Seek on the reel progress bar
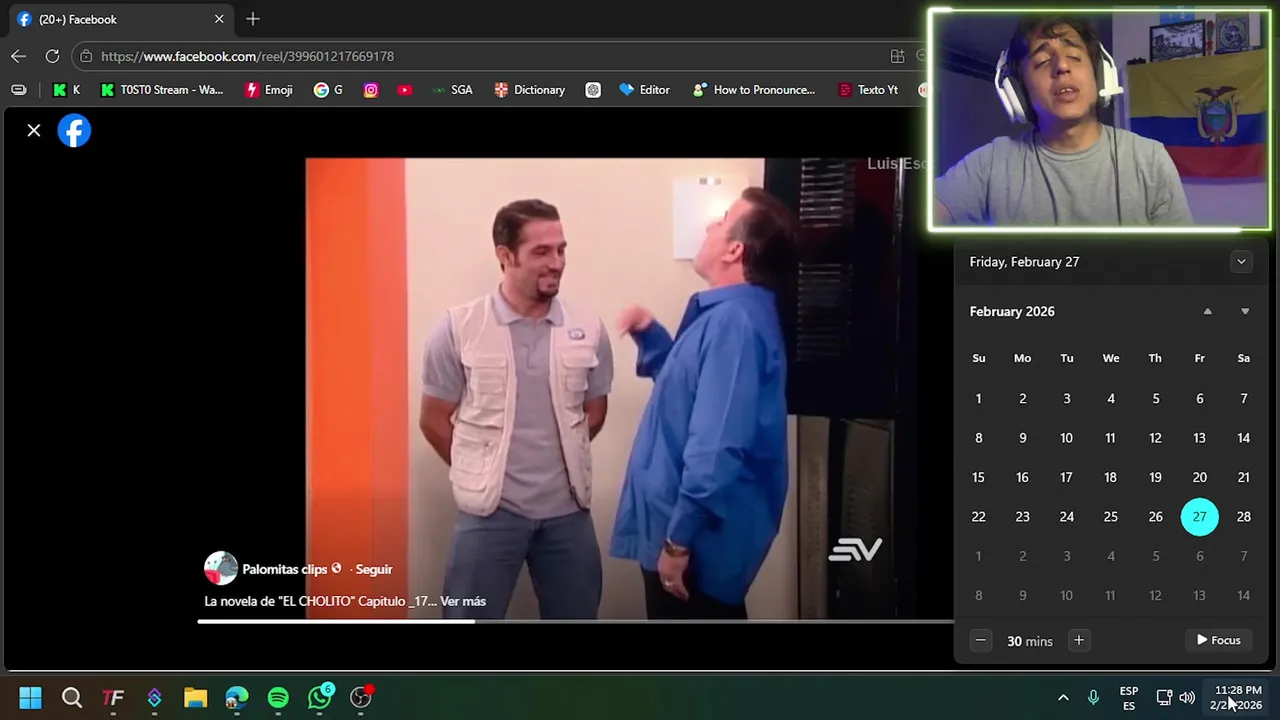This screenshot has width=1280, height=720. pyautogui.click(x=576, y=622)
